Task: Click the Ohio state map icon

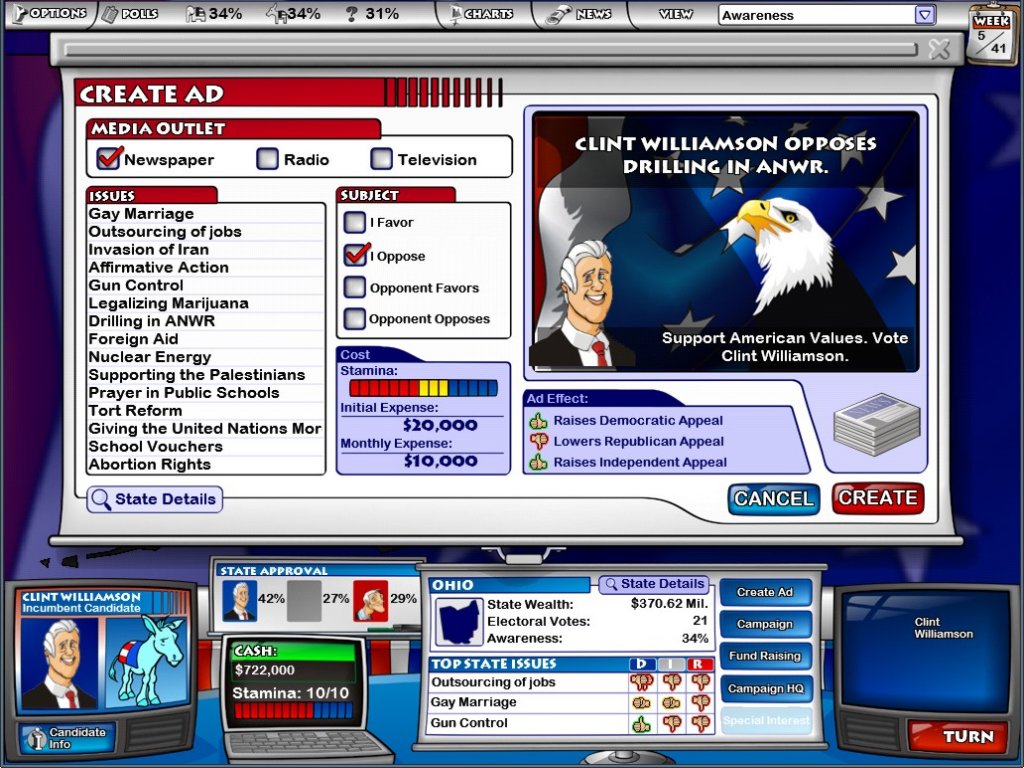Action: pyautogui.click(x=460, y=621)
